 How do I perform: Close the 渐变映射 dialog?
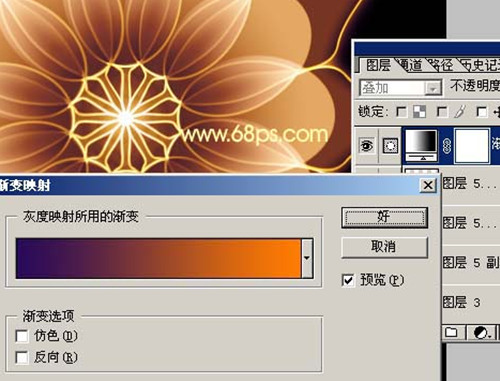tap(428, 185)
